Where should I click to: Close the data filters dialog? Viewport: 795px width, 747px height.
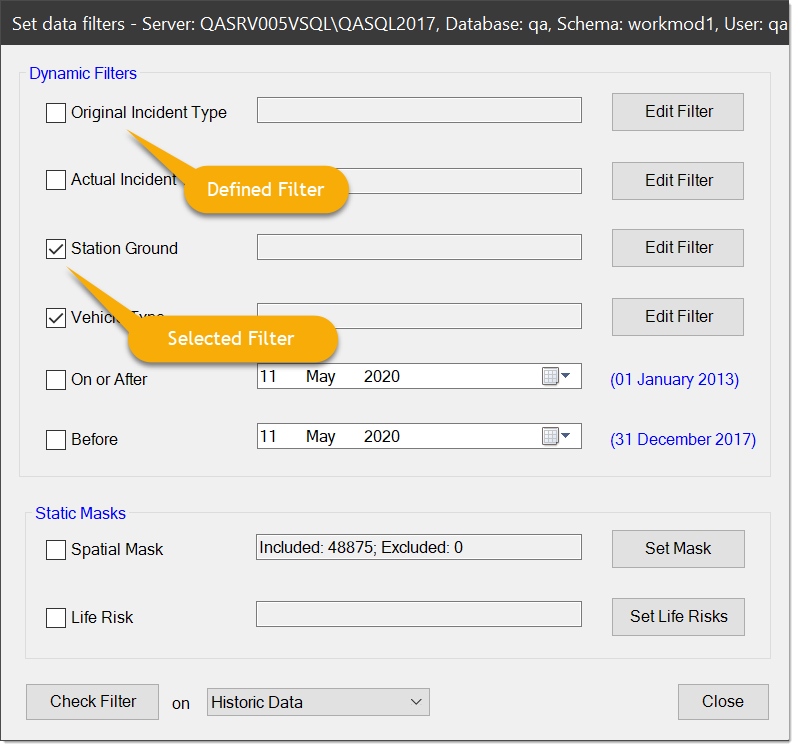pos(722,702)
